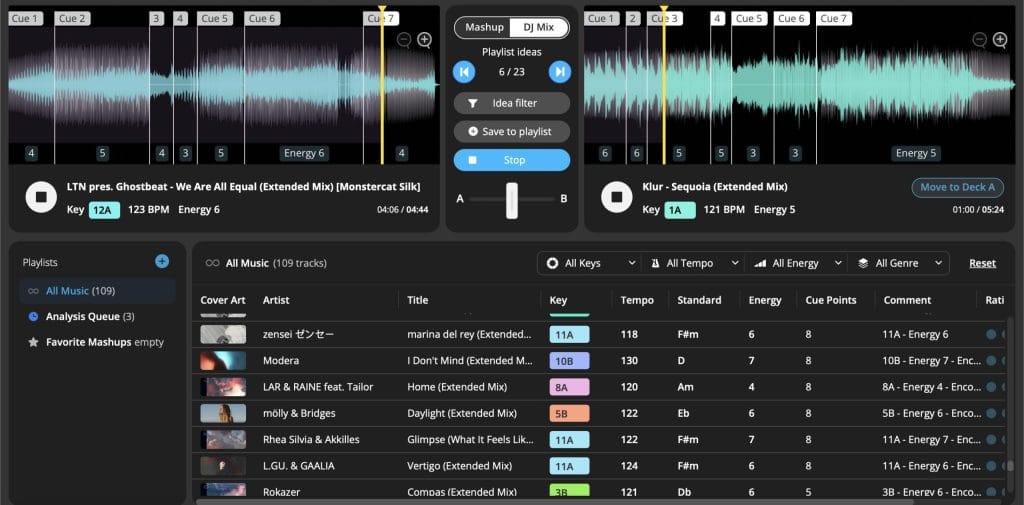Zoom out on the left waveform
Viewport: 1024px width, 505px height.
click(404, 40)
